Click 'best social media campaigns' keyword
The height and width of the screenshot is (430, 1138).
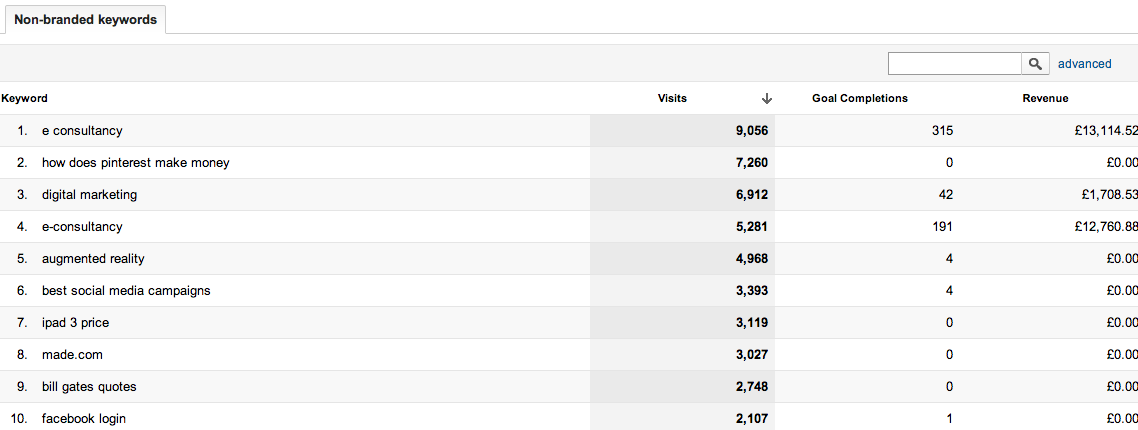pos(126,291)
